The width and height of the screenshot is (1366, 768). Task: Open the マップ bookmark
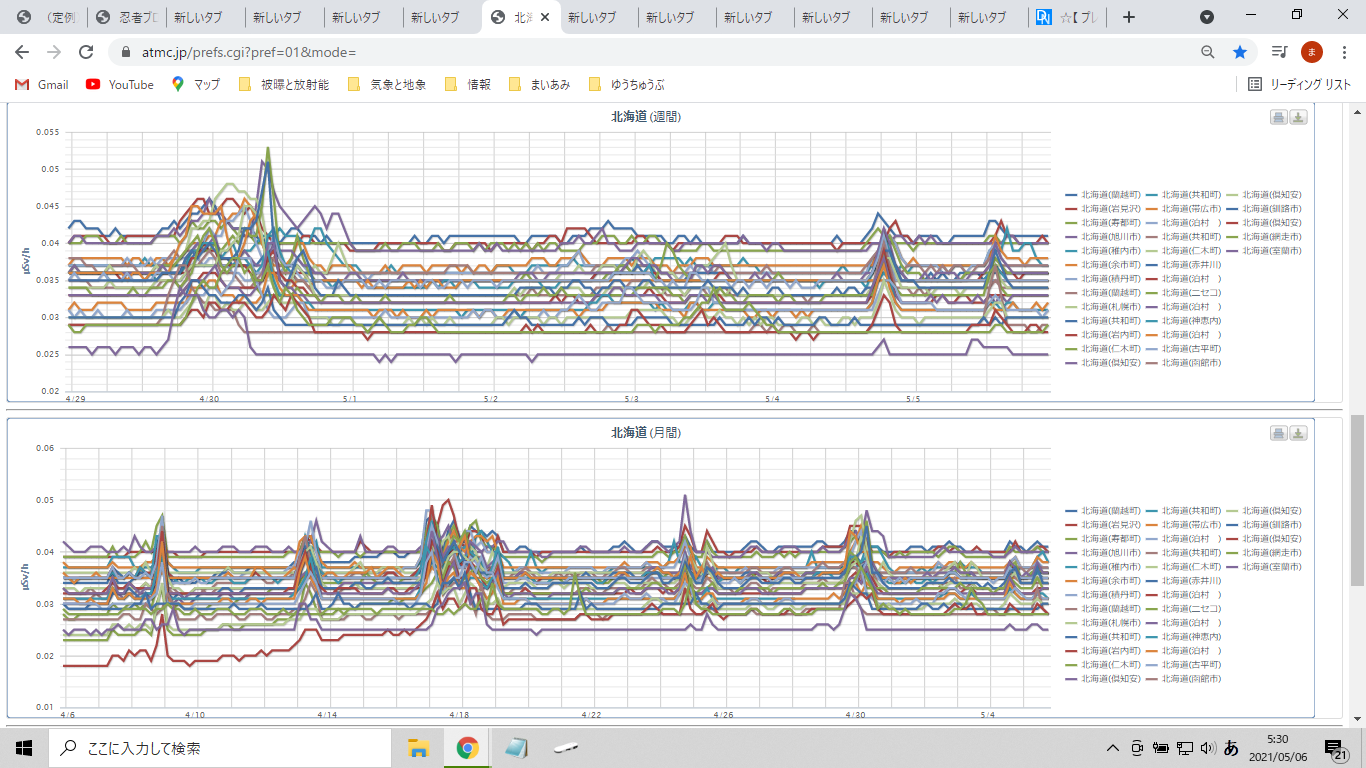(x=196, y=85)
